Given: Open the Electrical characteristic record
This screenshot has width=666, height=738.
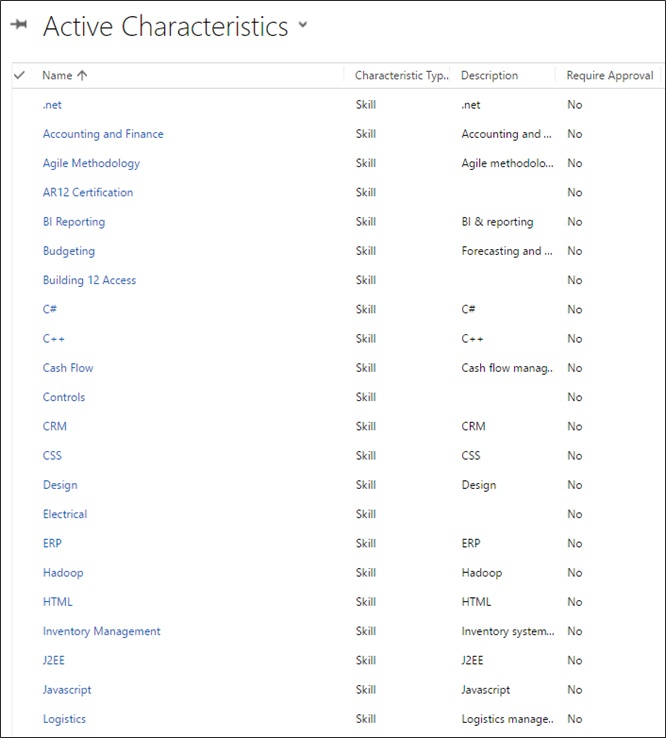Looking at the screenshot, I should (65, 514).
